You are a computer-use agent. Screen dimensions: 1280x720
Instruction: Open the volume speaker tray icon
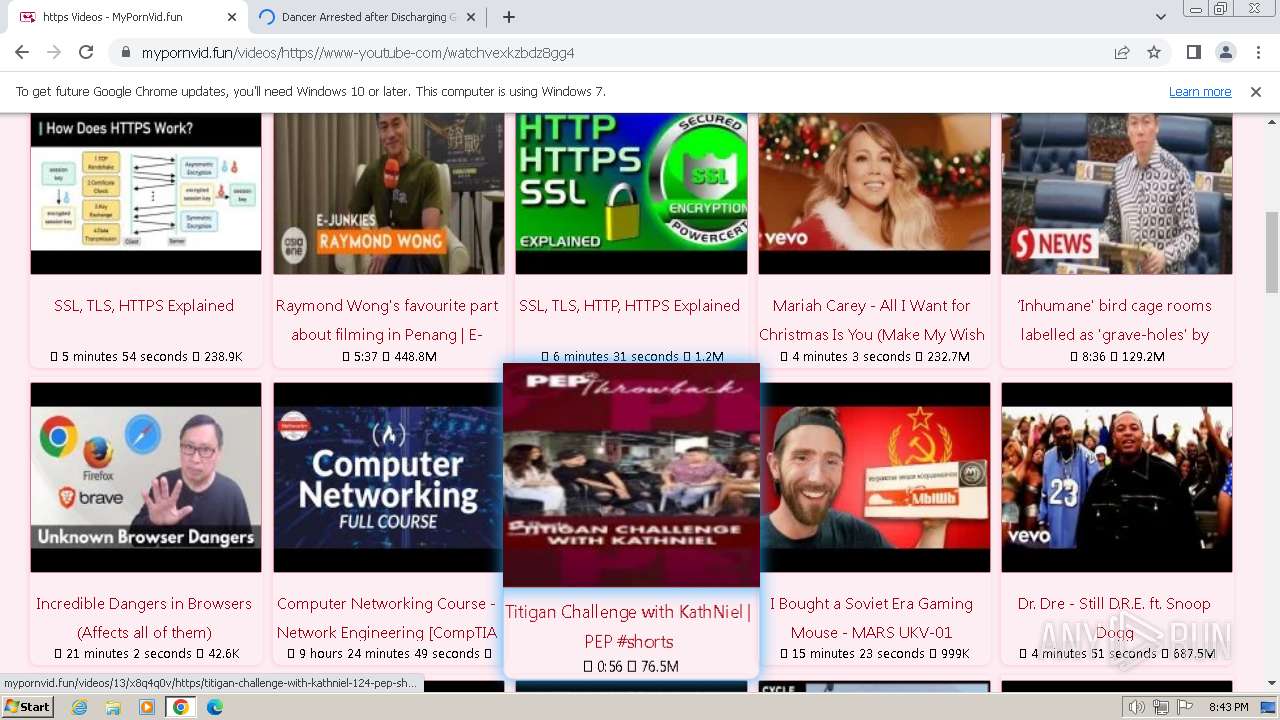(1137, 707)
